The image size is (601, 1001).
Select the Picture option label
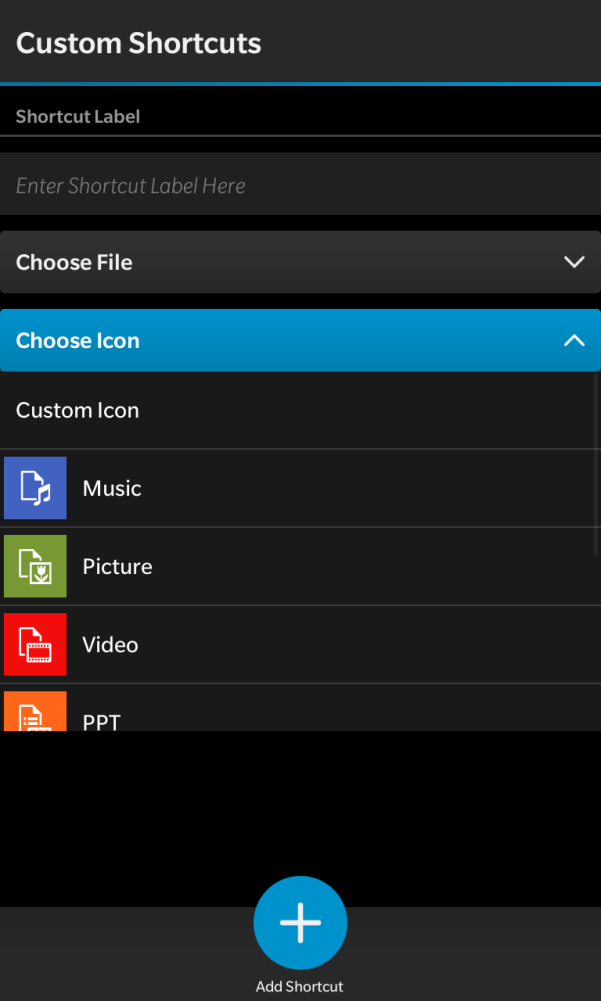coord(117,566)
